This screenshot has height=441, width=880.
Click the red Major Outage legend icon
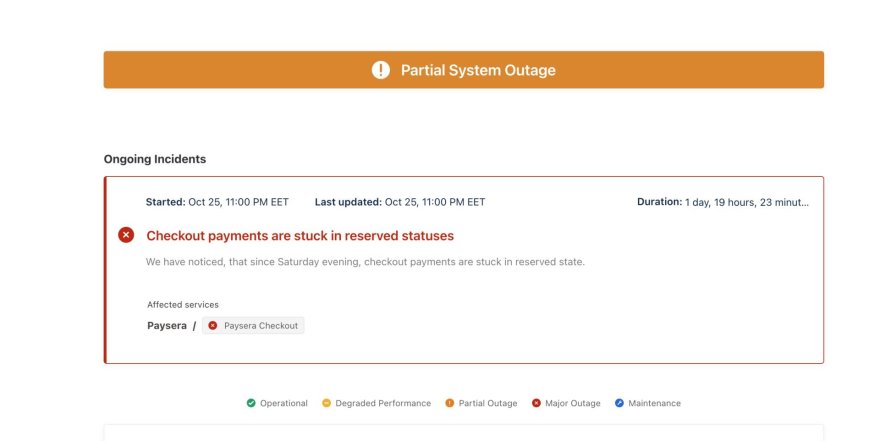click(536, 403)
